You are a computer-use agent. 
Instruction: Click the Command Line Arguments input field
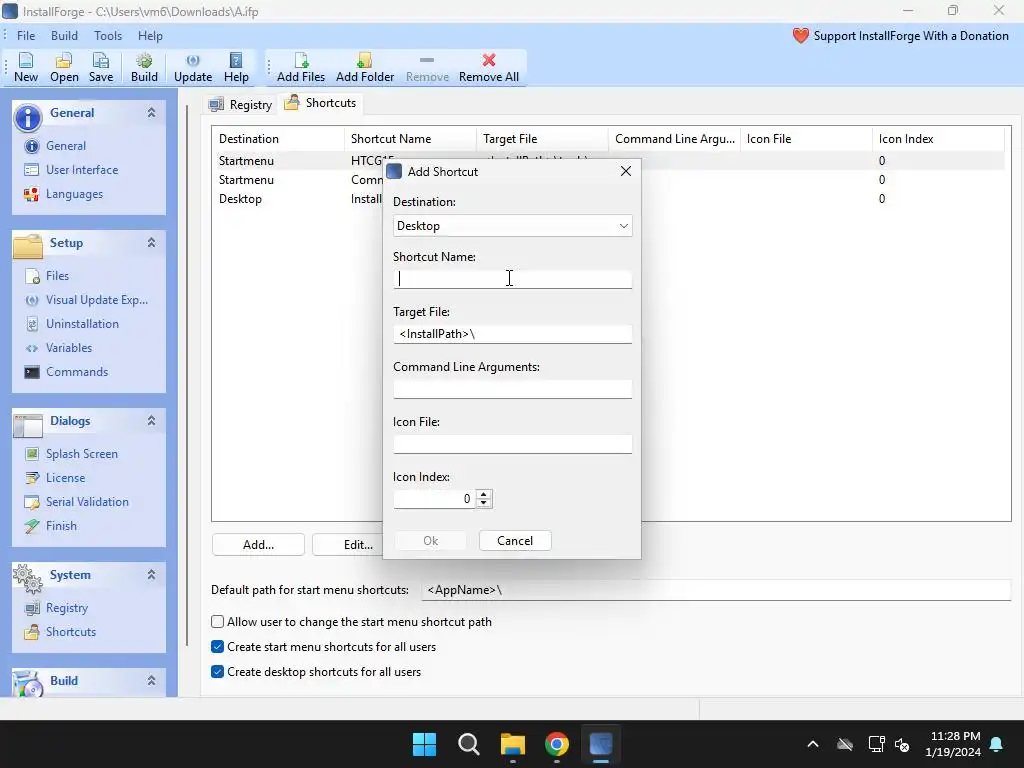pyautogui.click(x=512, y=389)
